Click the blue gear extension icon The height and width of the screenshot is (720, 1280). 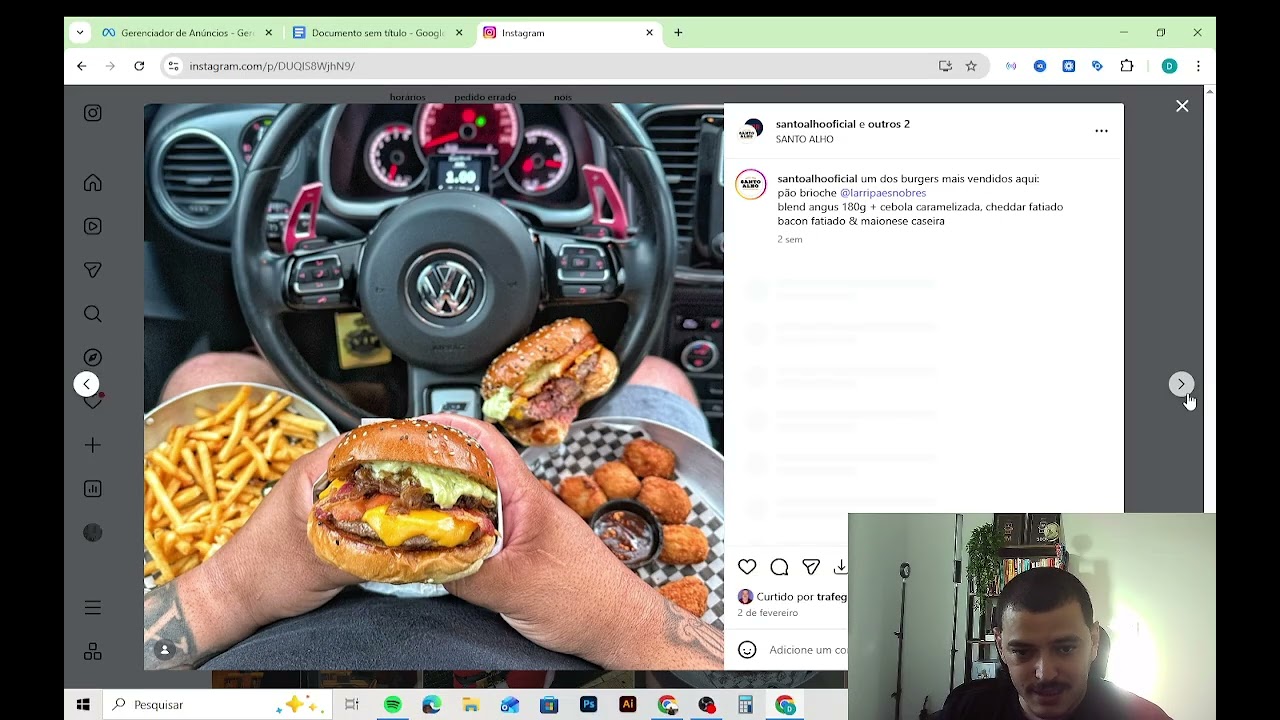pos(1069,66)
